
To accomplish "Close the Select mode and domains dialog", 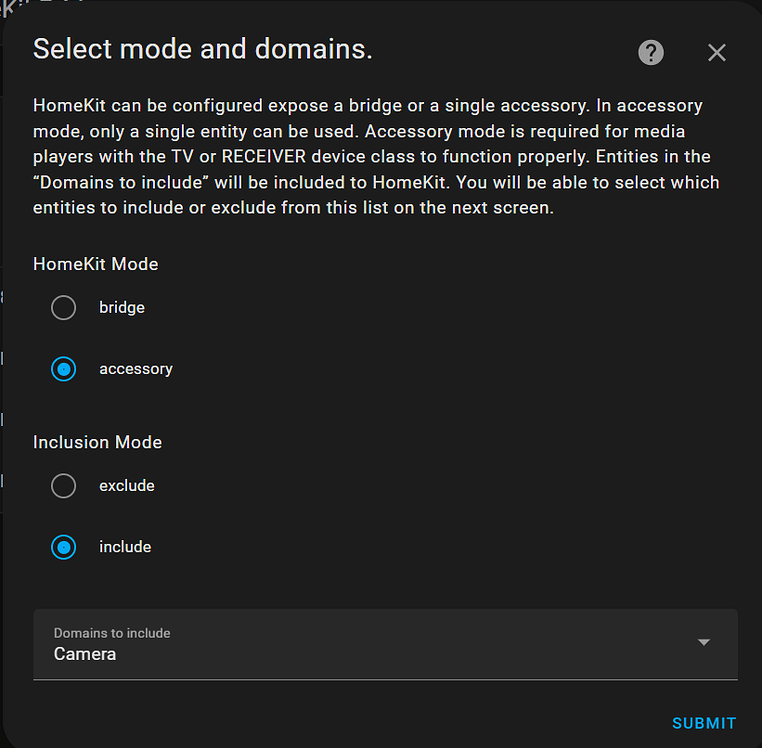I will point(717,53).
